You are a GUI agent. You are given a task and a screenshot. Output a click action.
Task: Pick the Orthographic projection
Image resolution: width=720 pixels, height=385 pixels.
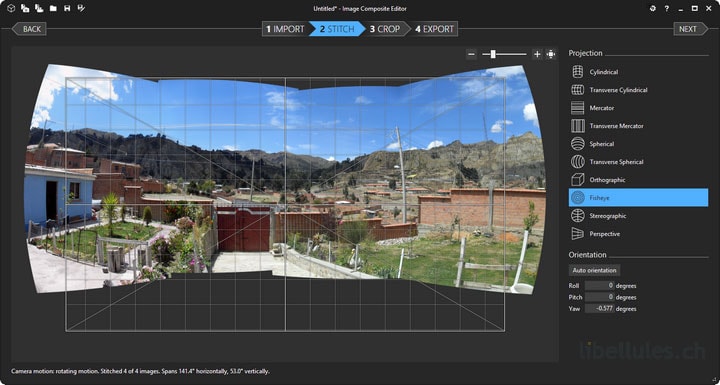[638, 180]
